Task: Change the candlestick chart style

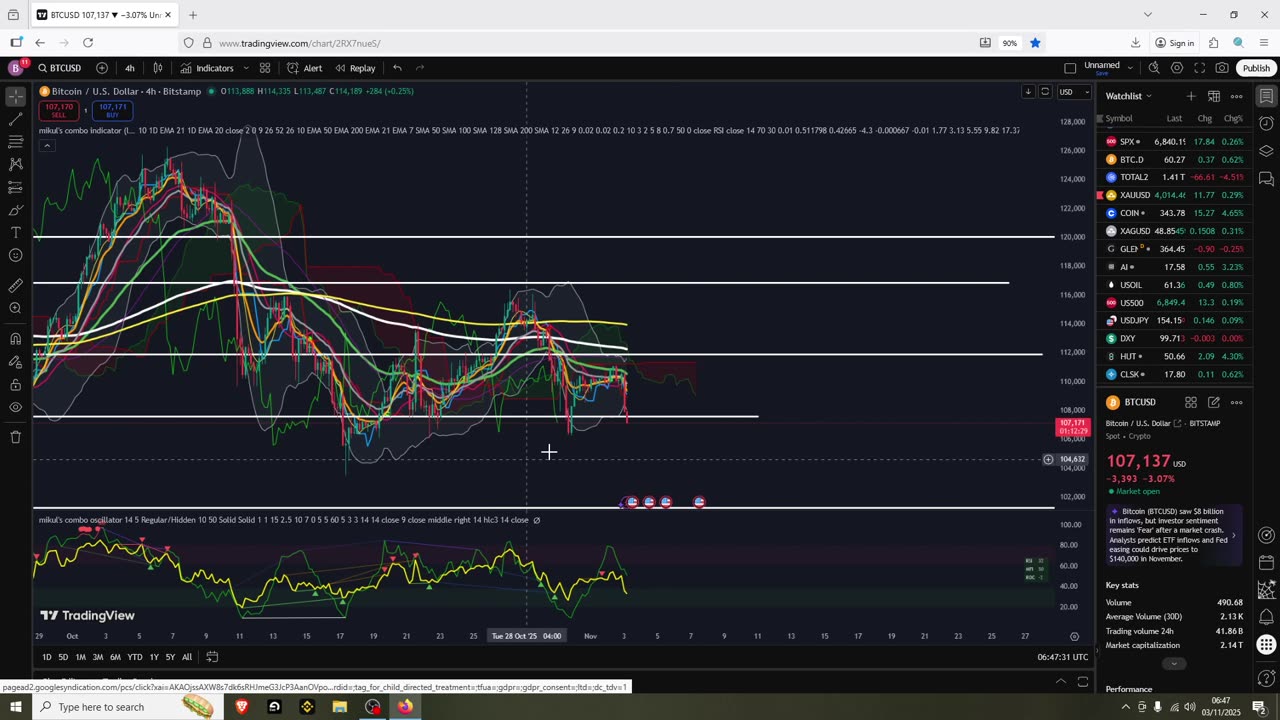Action: (158, 68)
